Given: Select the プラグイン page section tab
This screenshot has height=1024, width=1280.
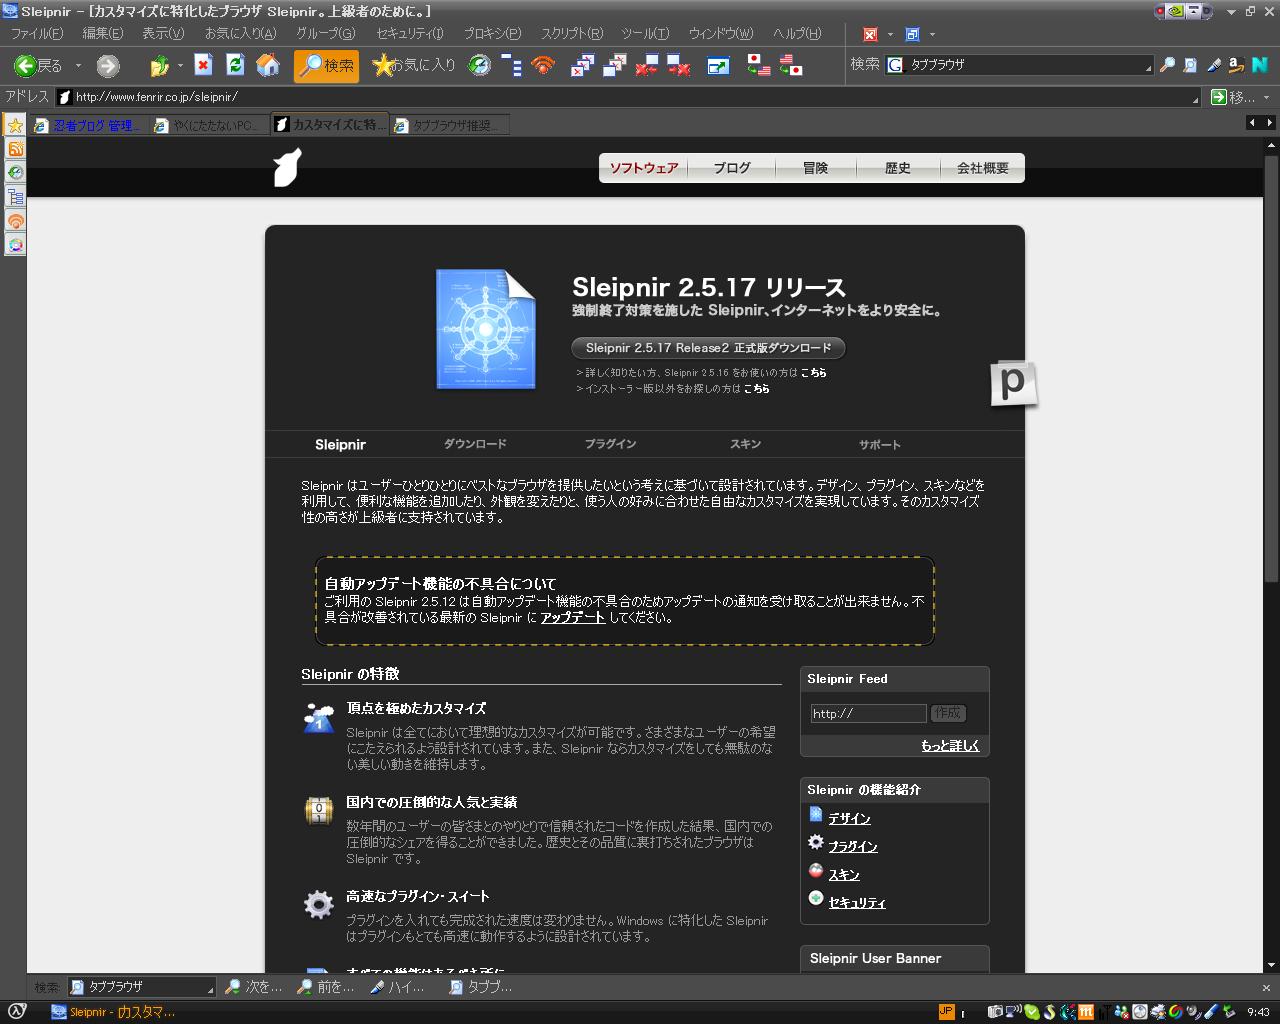Looking at the screenshot, I should pyautogui.click(x=611, y=444).
